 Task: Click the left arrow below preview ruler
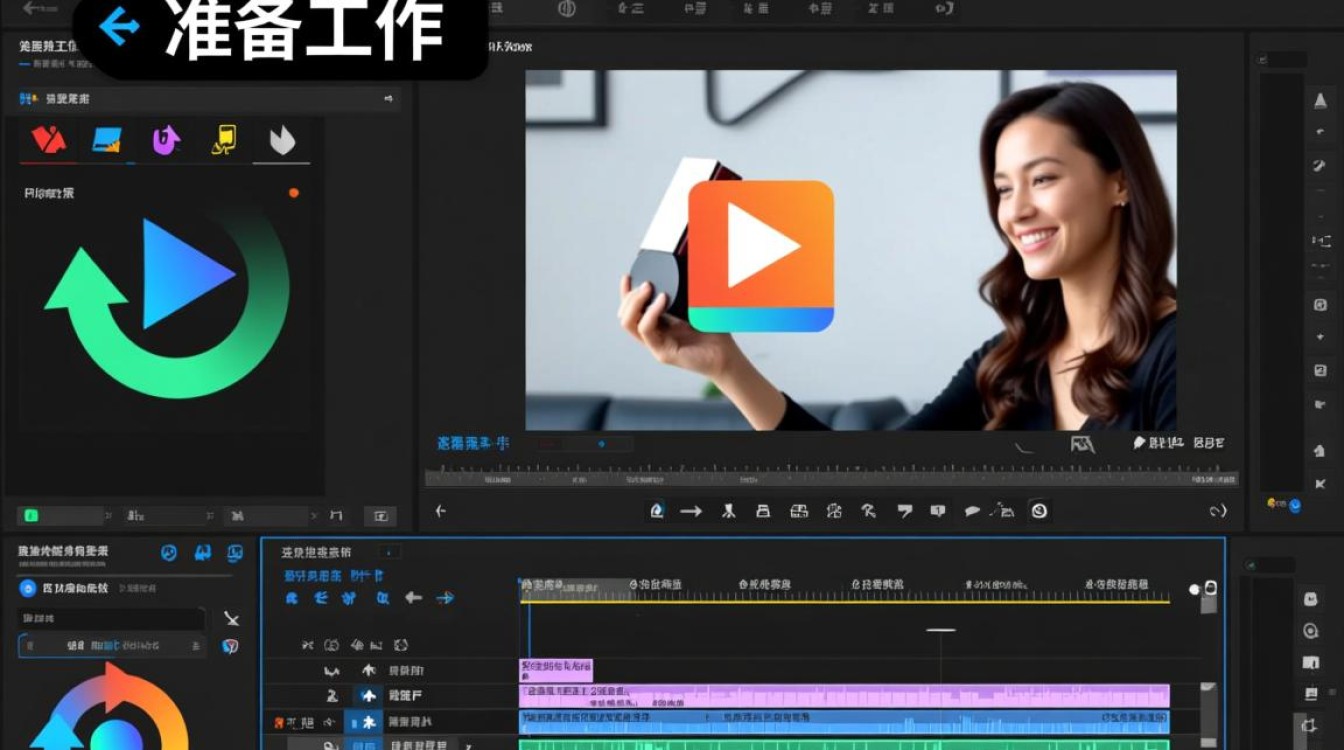tap(440, 511)
